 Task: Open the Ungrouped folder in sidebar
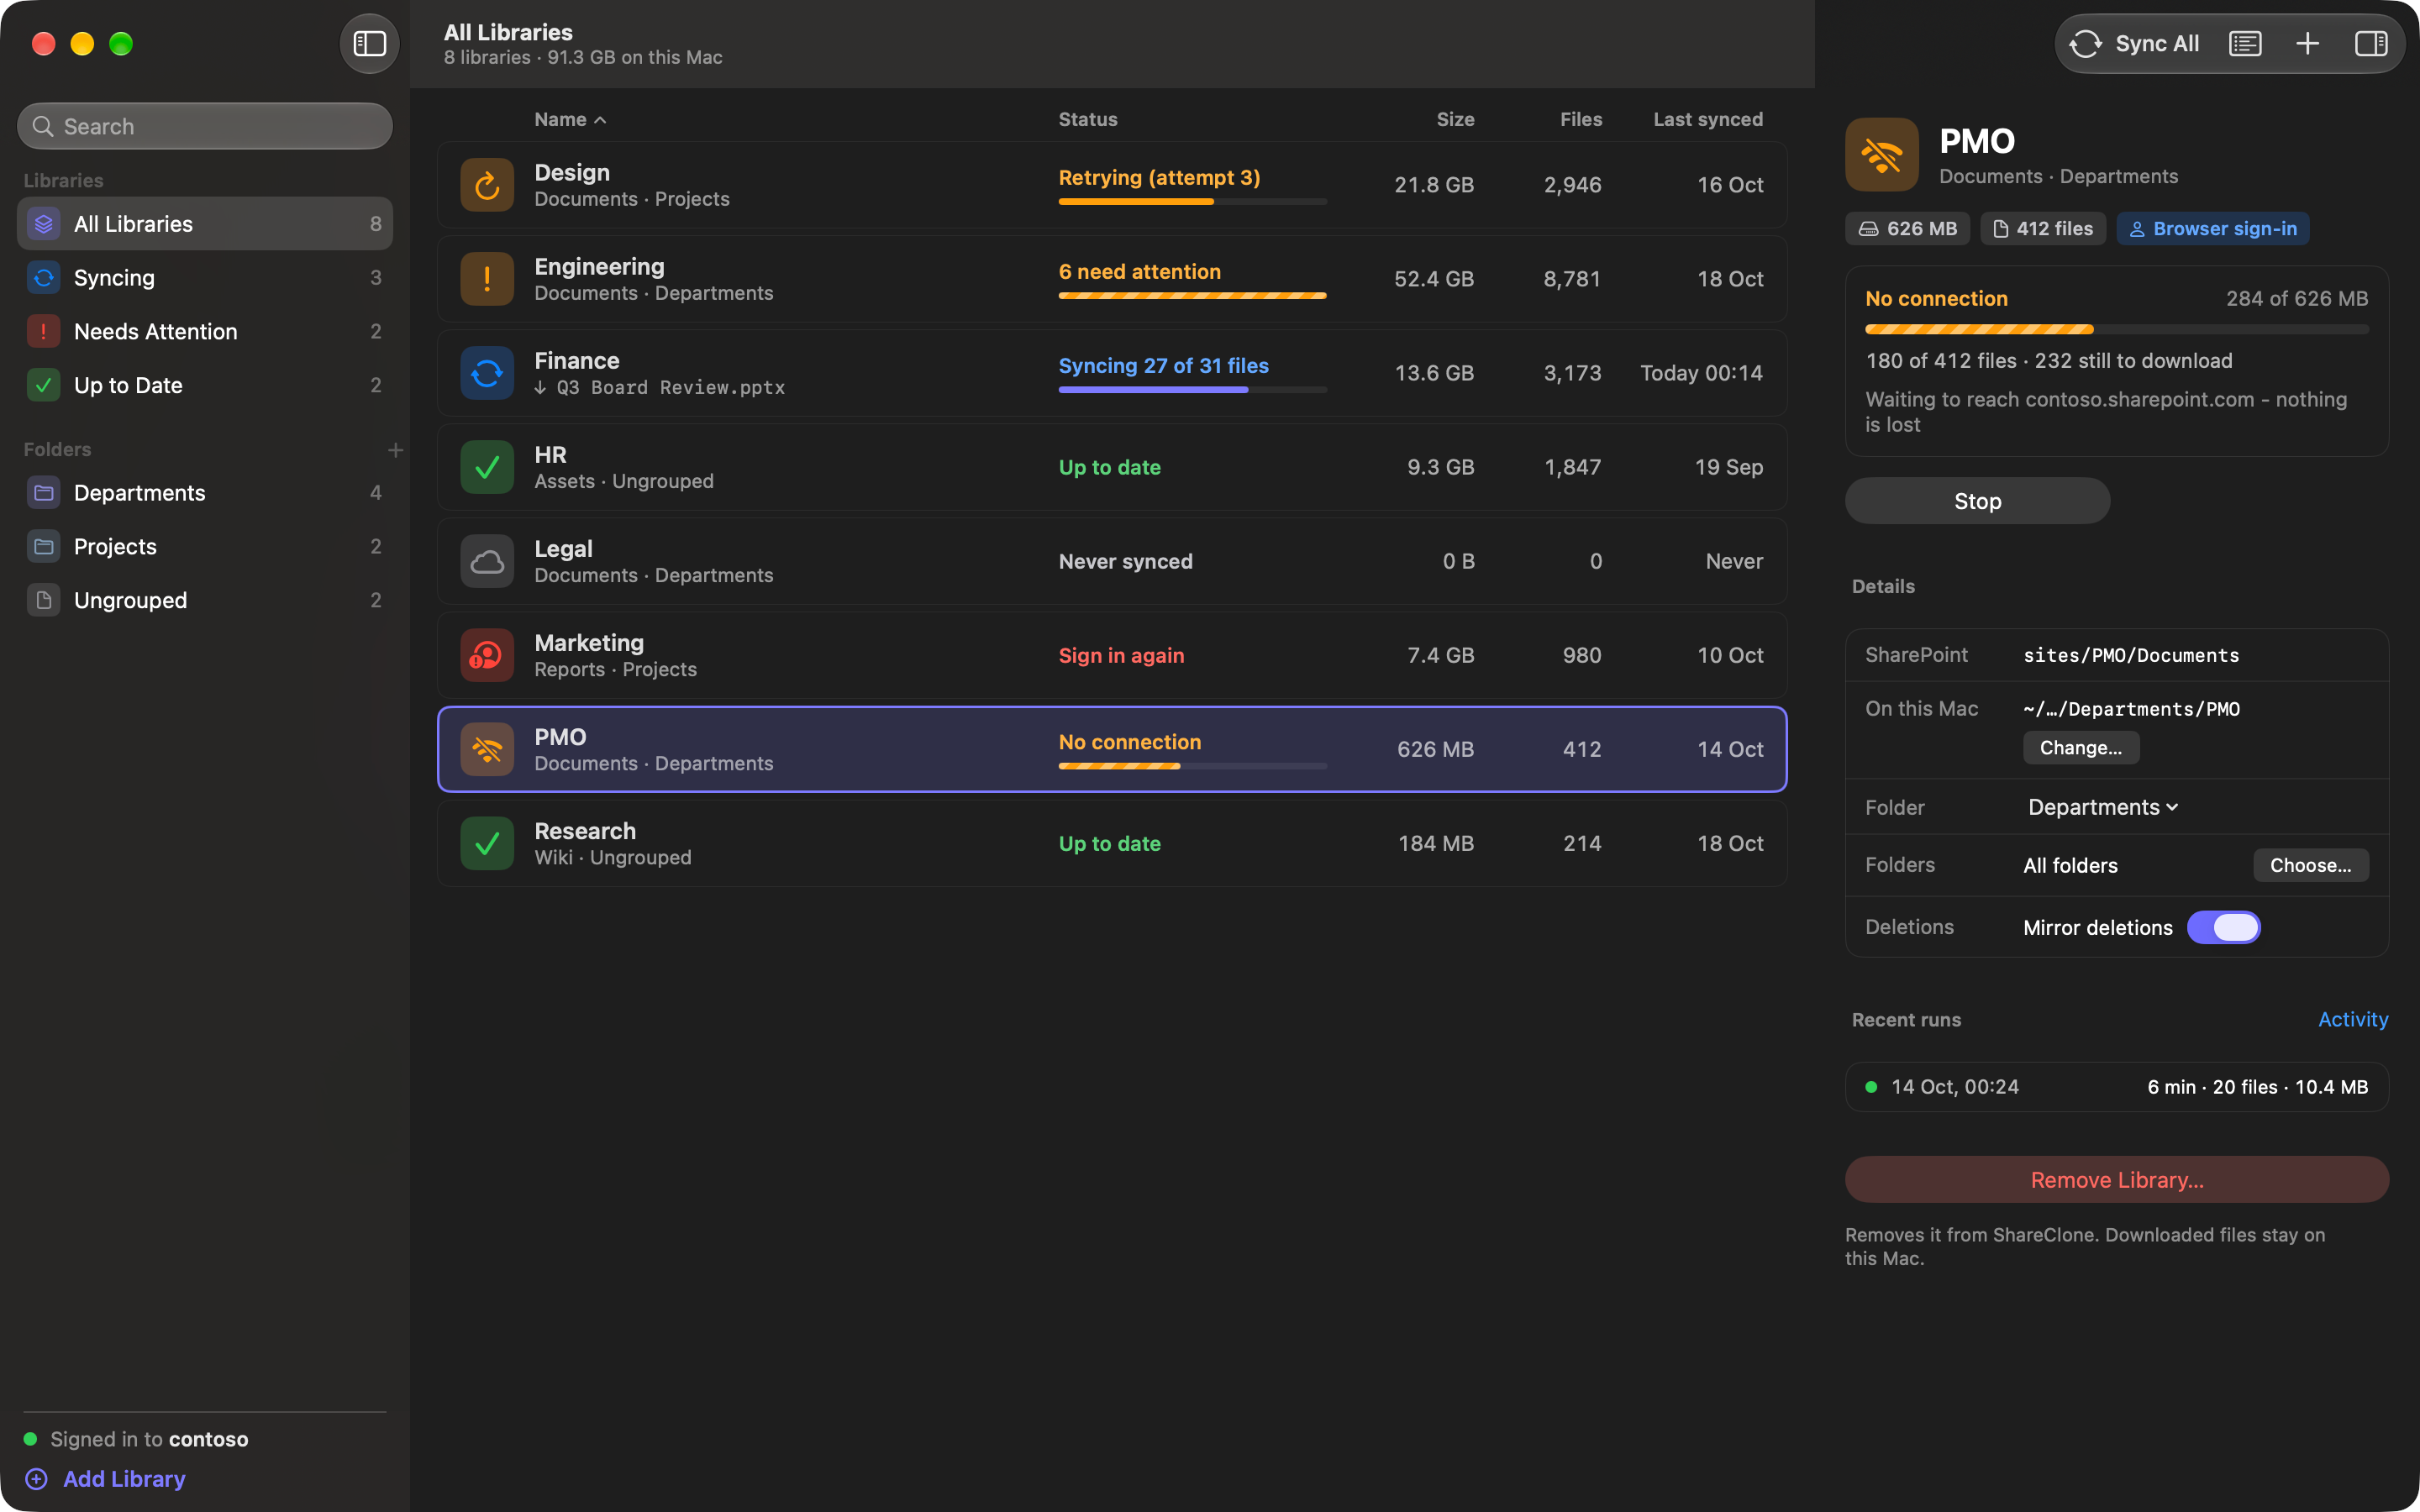click(x=205, y=600)
